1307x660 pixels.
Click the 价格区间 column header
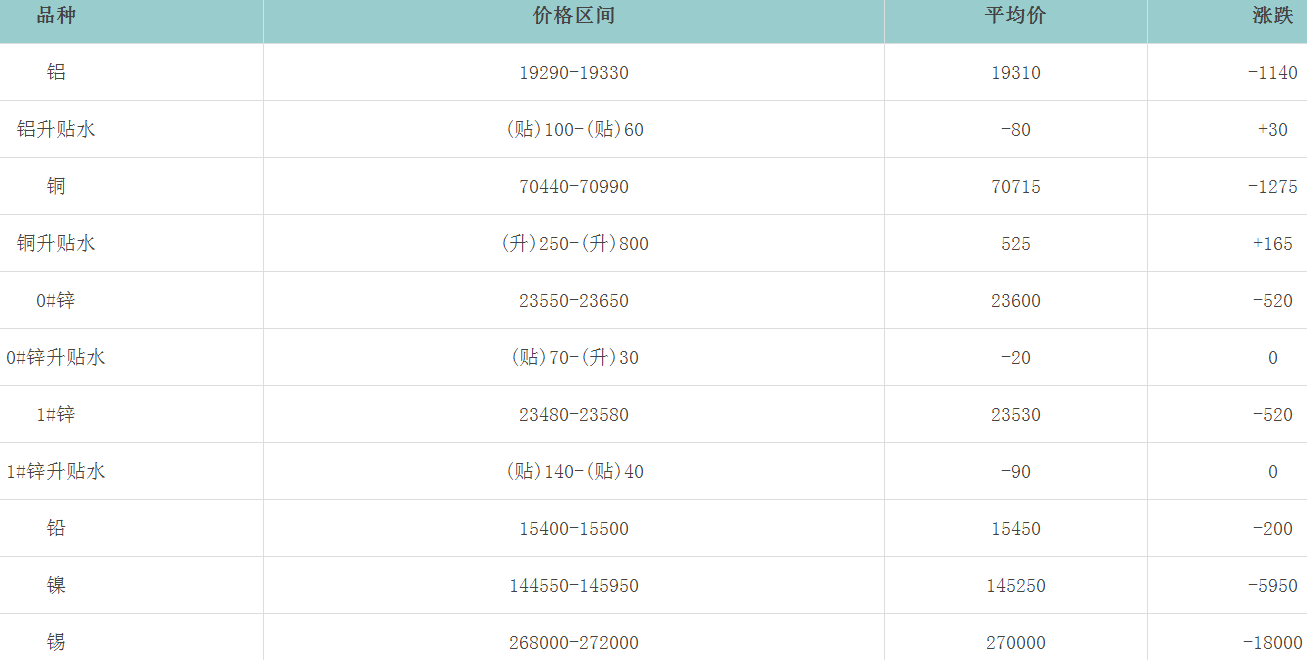coord(574,16)
